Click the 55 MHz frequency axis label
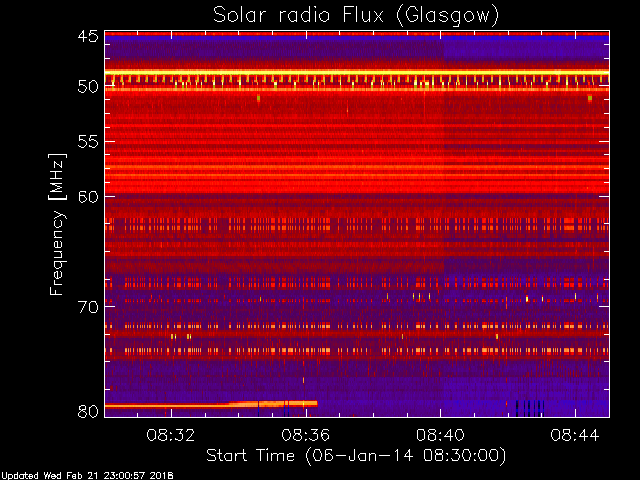640x480 pixels. pos(88,142)
